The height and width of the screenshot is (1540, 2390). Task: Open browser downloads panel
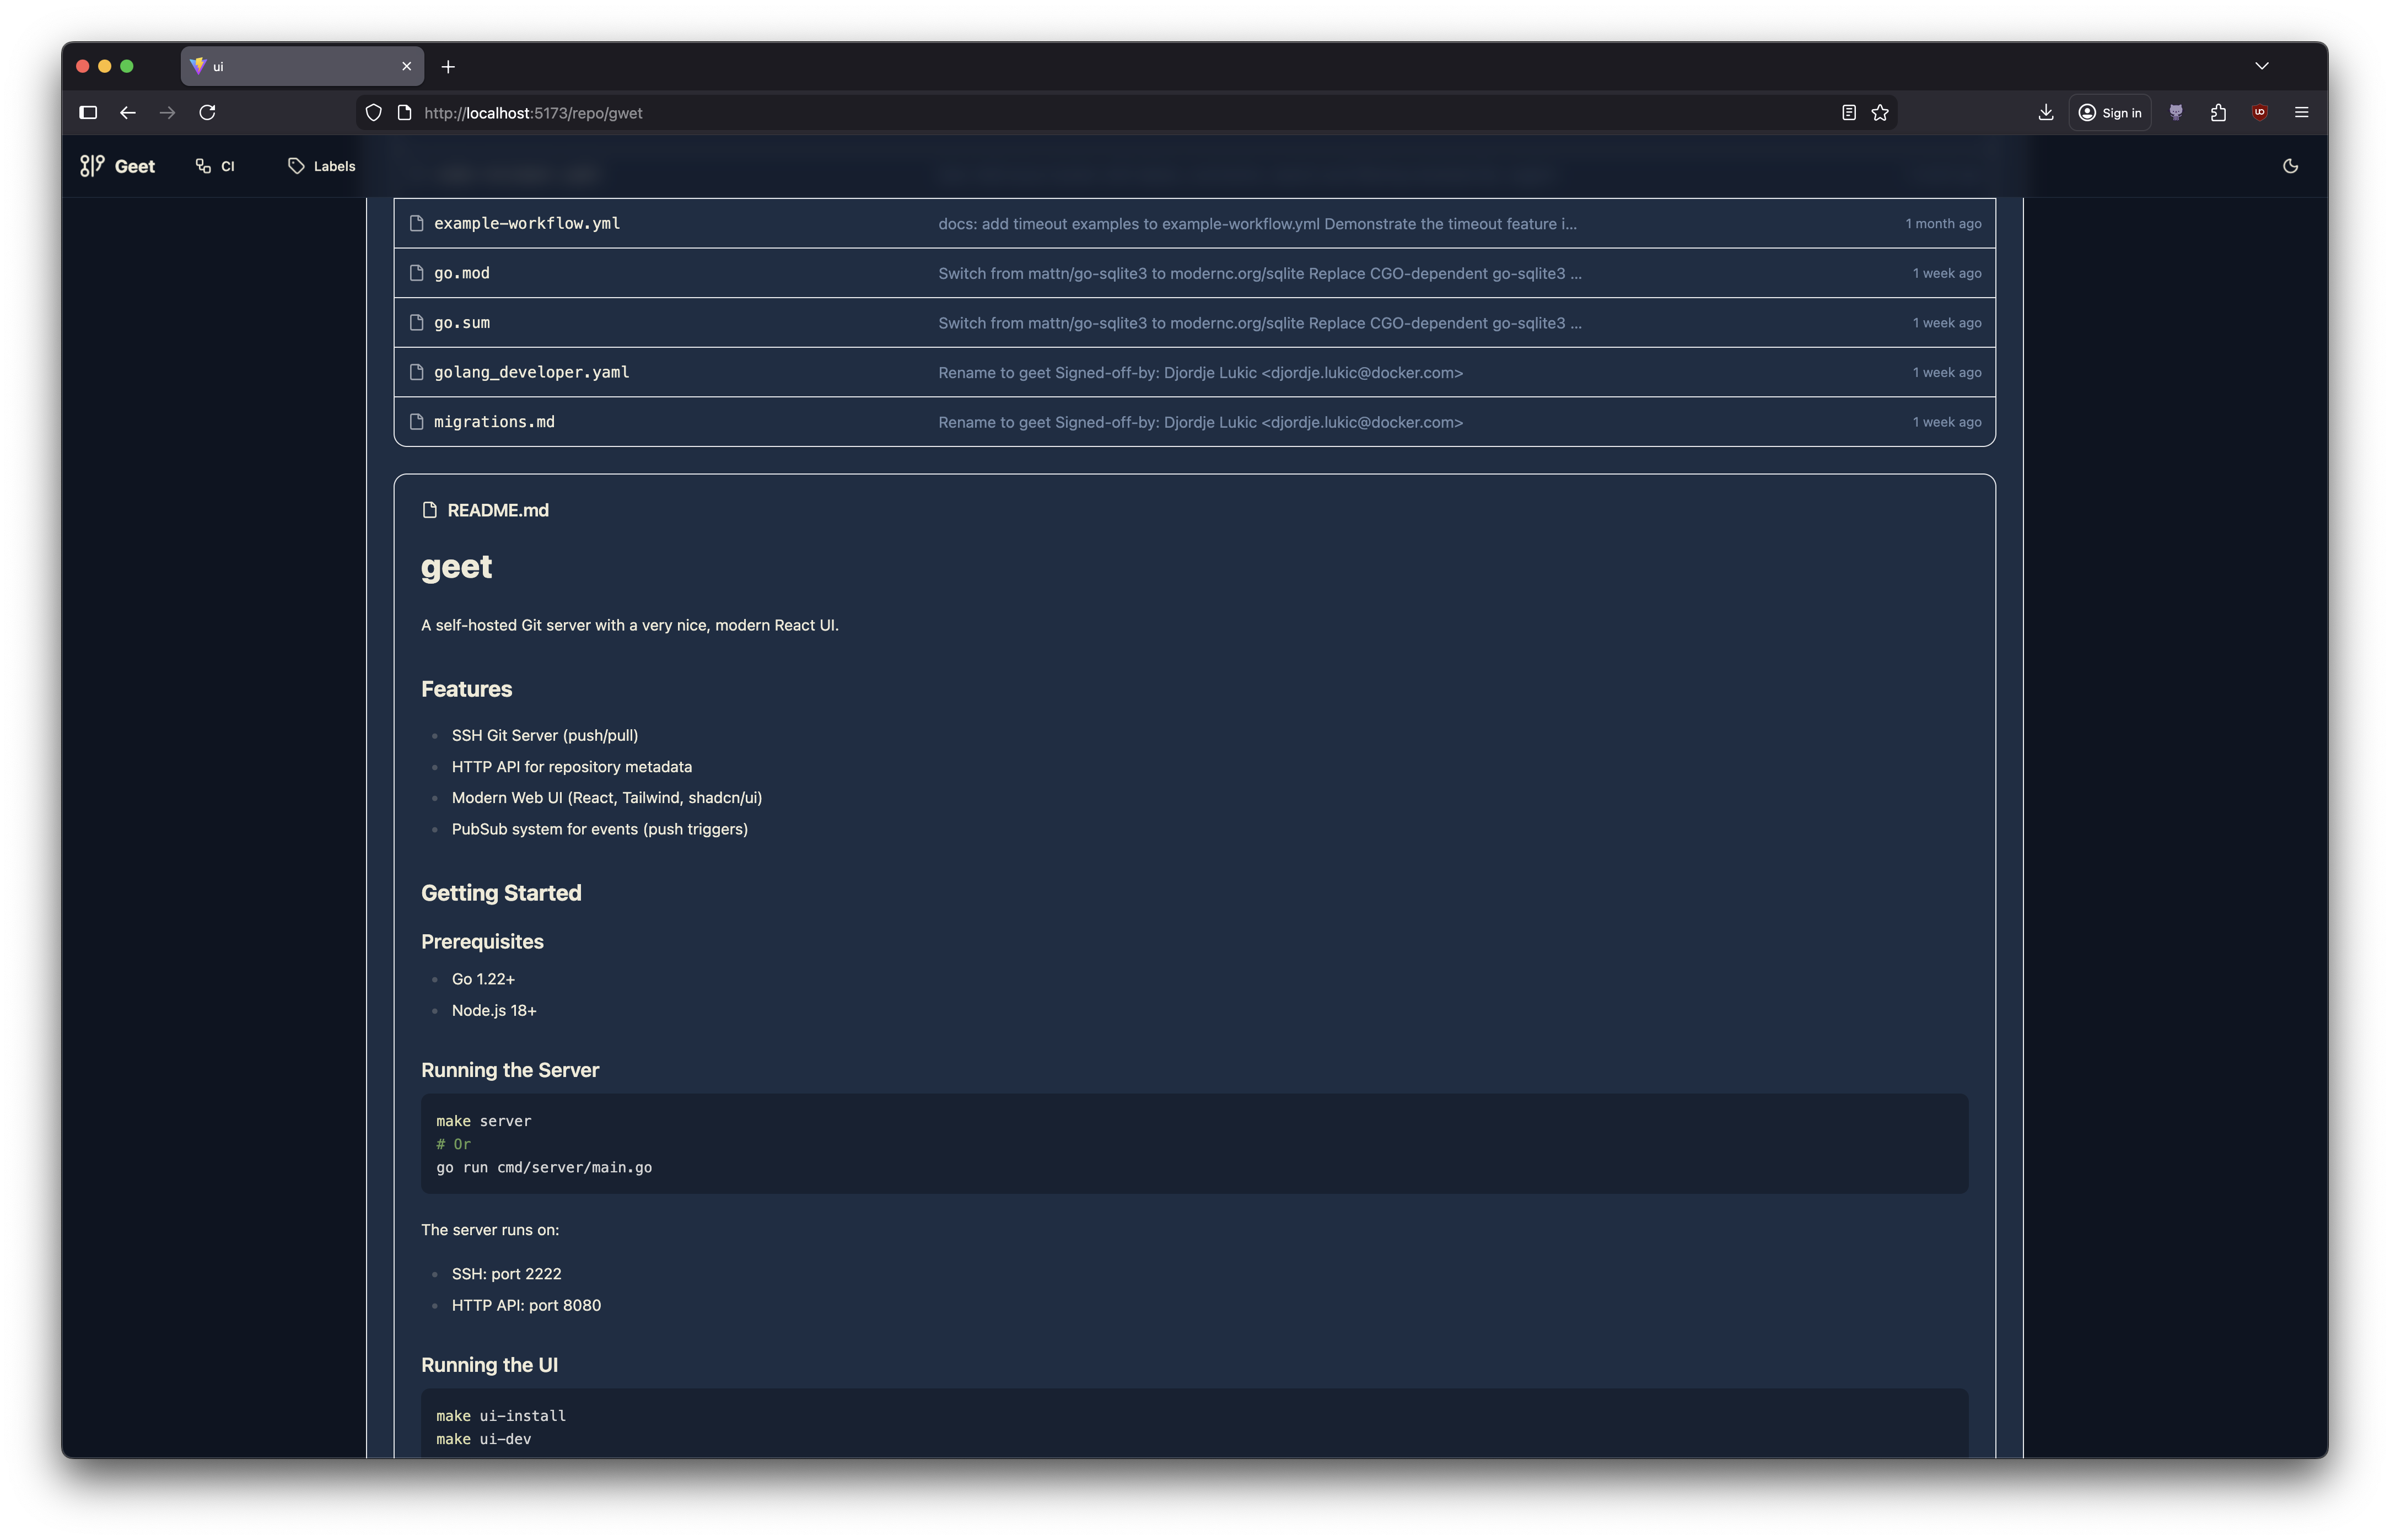click(2045, 113)
